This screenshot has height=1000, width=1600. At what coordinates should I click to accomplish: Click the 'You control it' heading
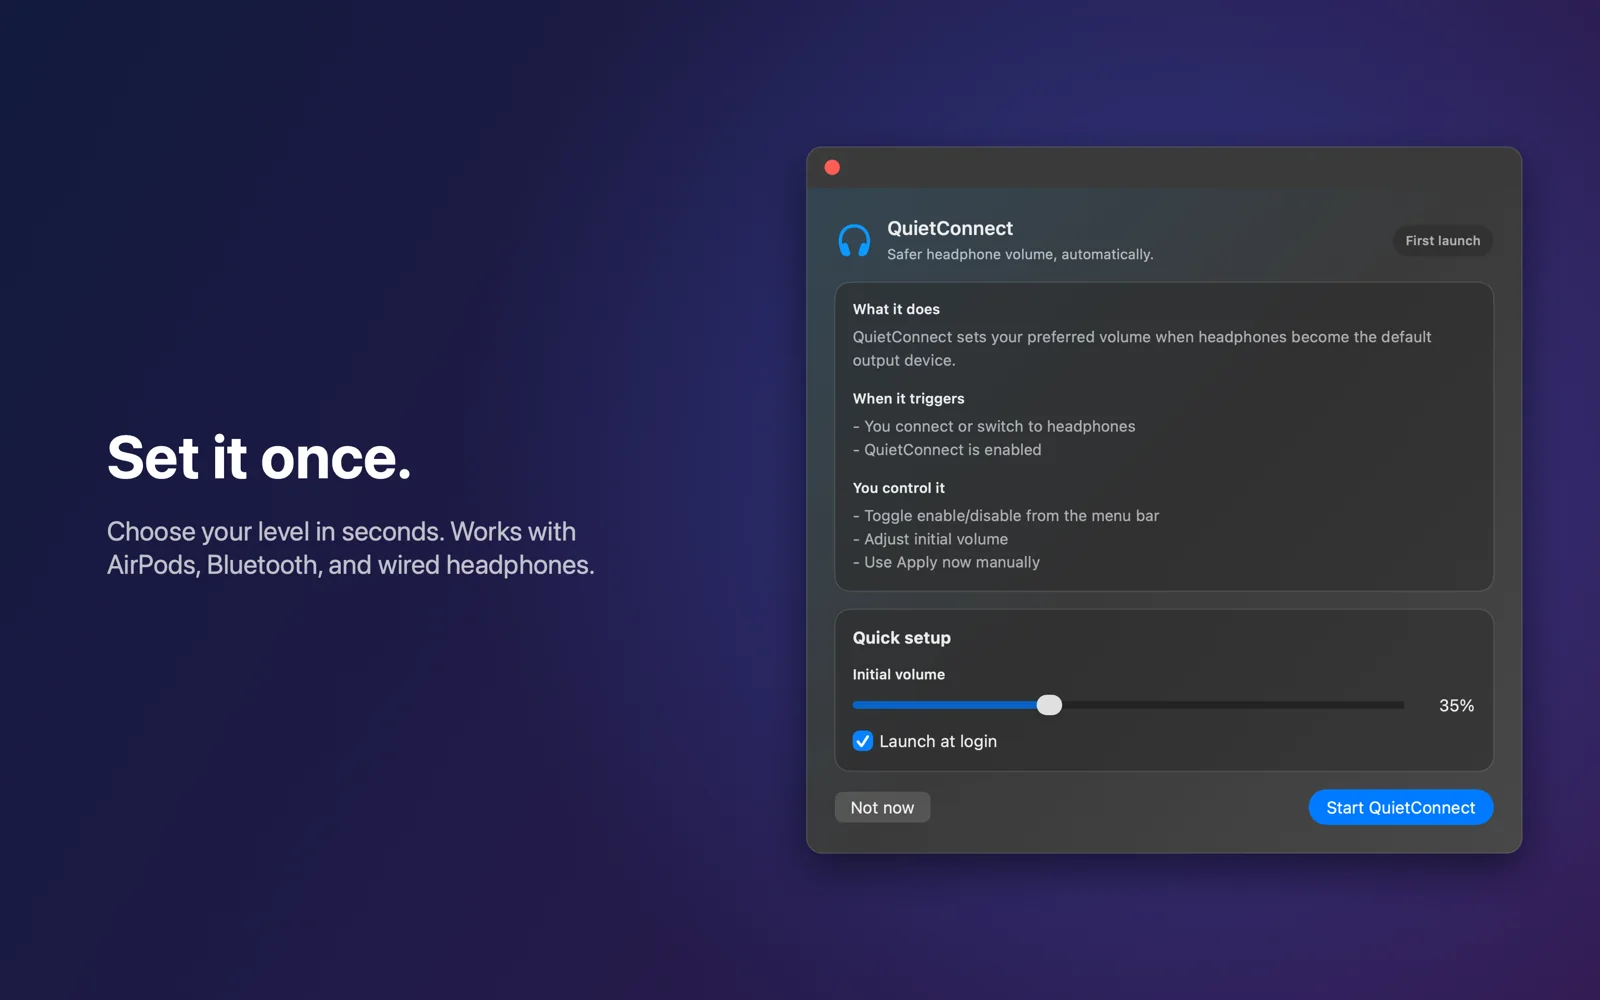(898, 488)
